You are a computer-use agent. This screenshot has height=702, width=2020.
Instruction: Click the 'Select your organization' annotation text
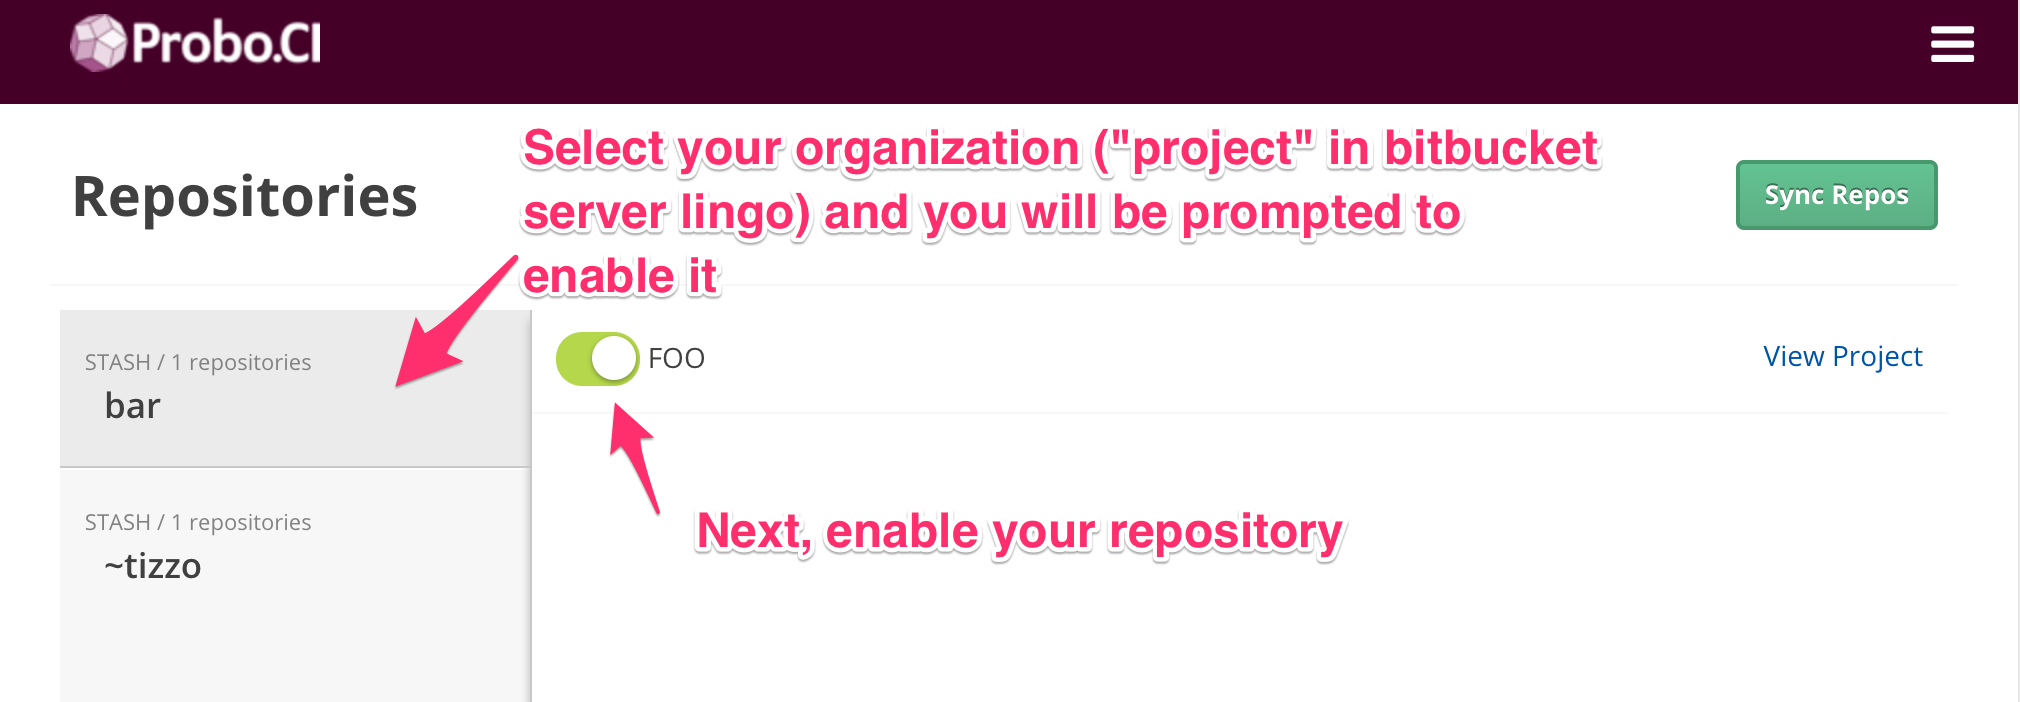800,149
